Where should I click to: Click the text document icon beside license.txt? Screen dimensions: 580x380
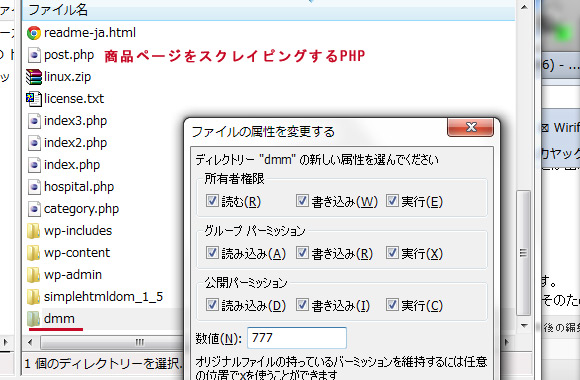click(34, 99)
